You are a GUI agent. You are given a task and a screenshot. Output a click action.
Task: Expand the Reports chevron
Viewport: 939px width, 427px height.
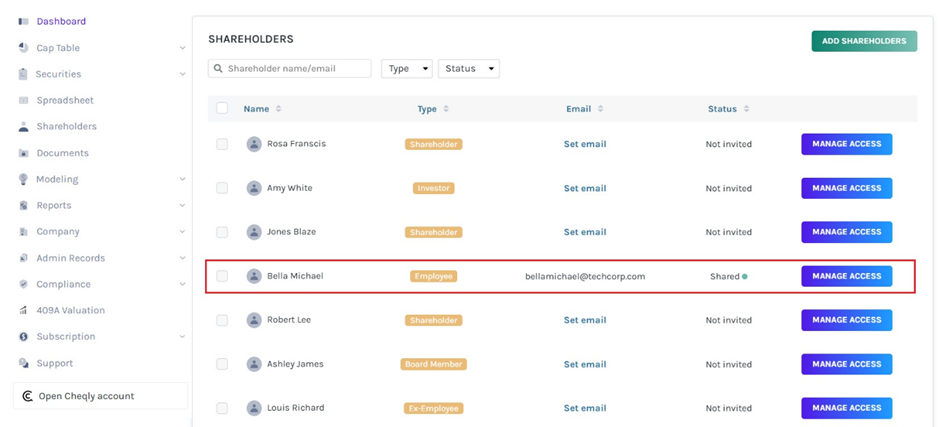tap(182, 205)
